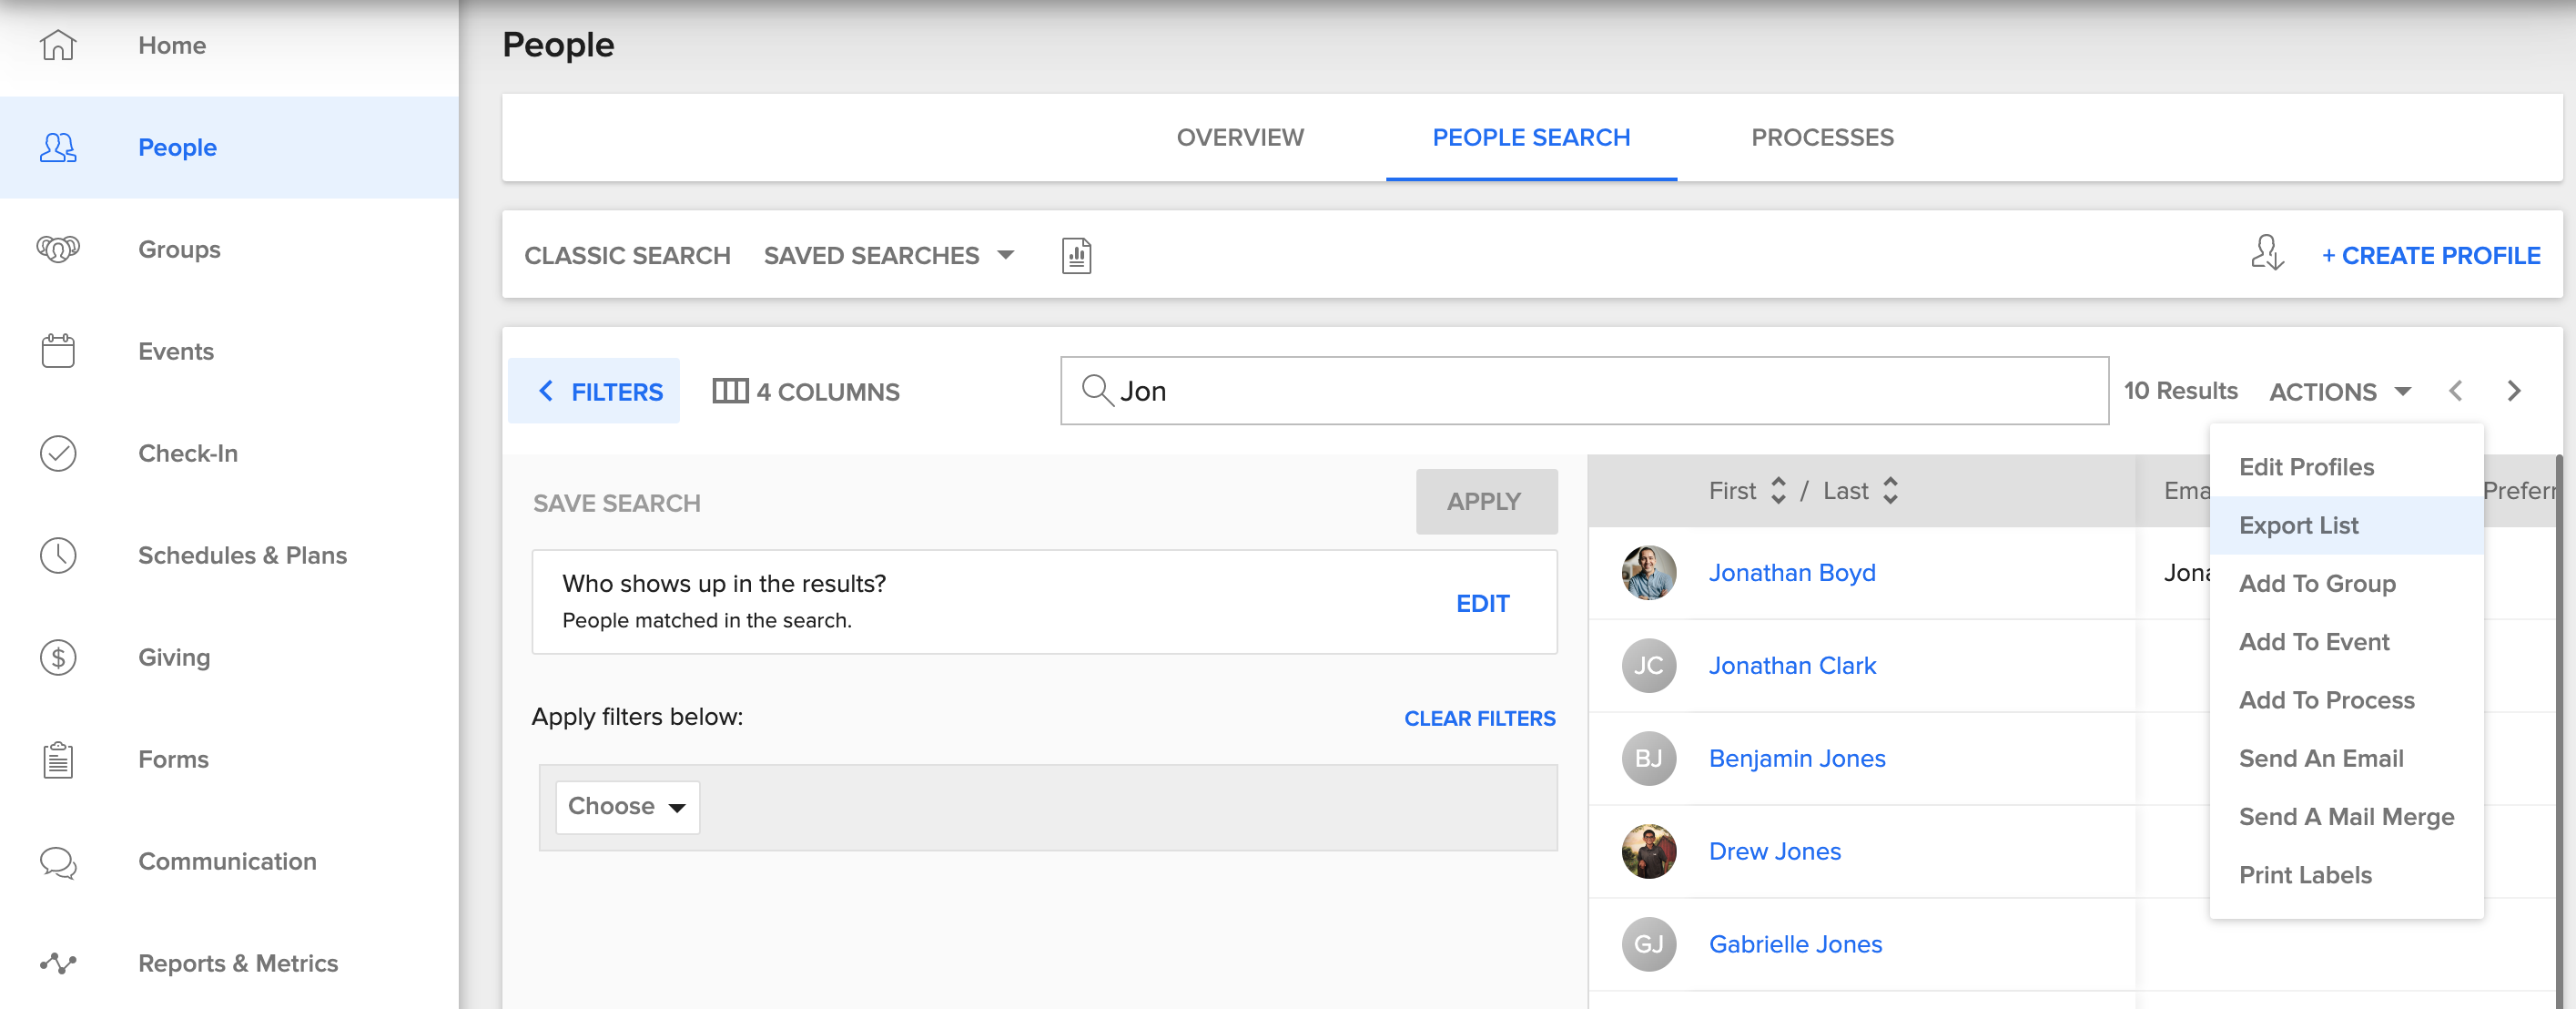Select Export List from the Actions menu

point(2299,524)
